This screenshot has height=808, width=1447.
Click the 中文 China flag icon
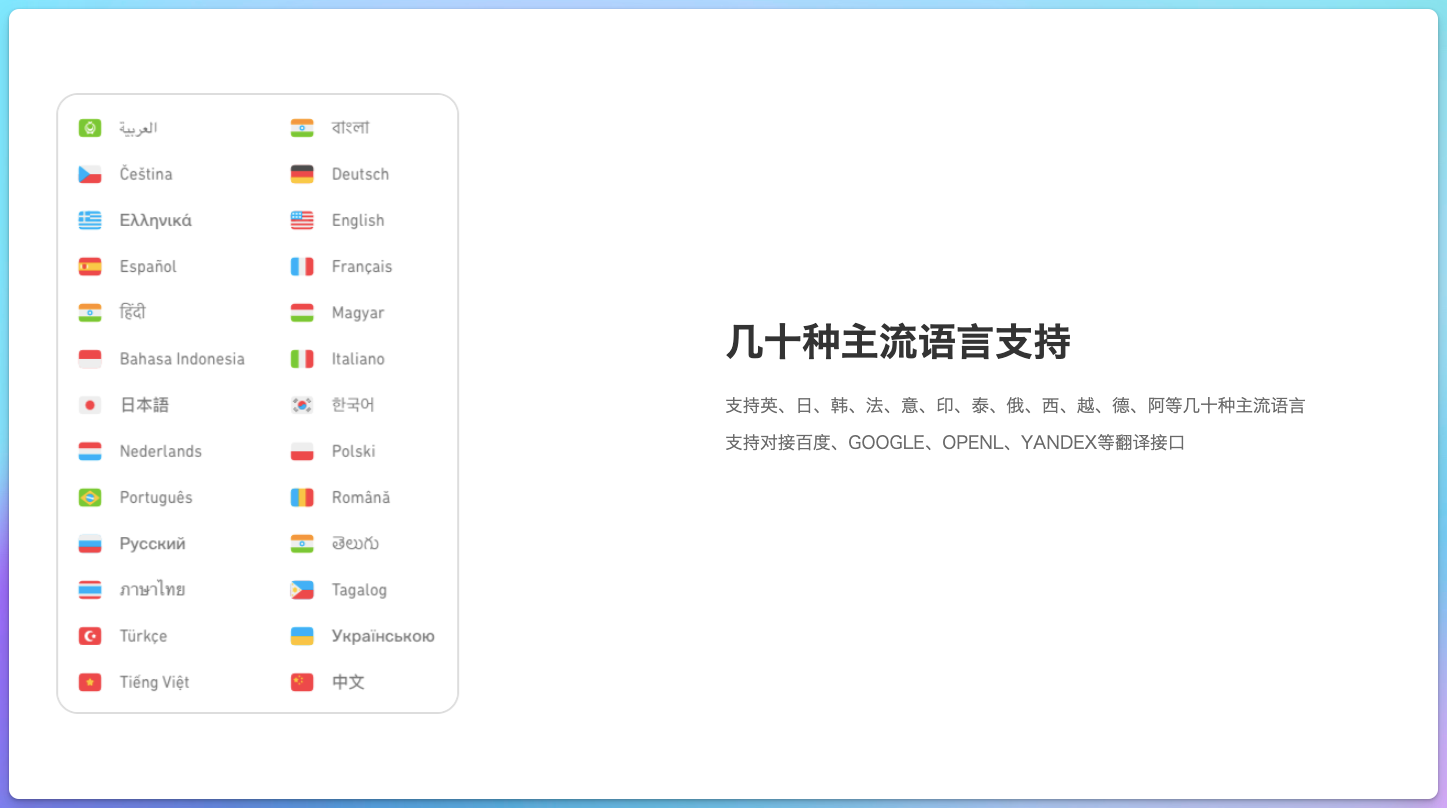tap(300, 681)
